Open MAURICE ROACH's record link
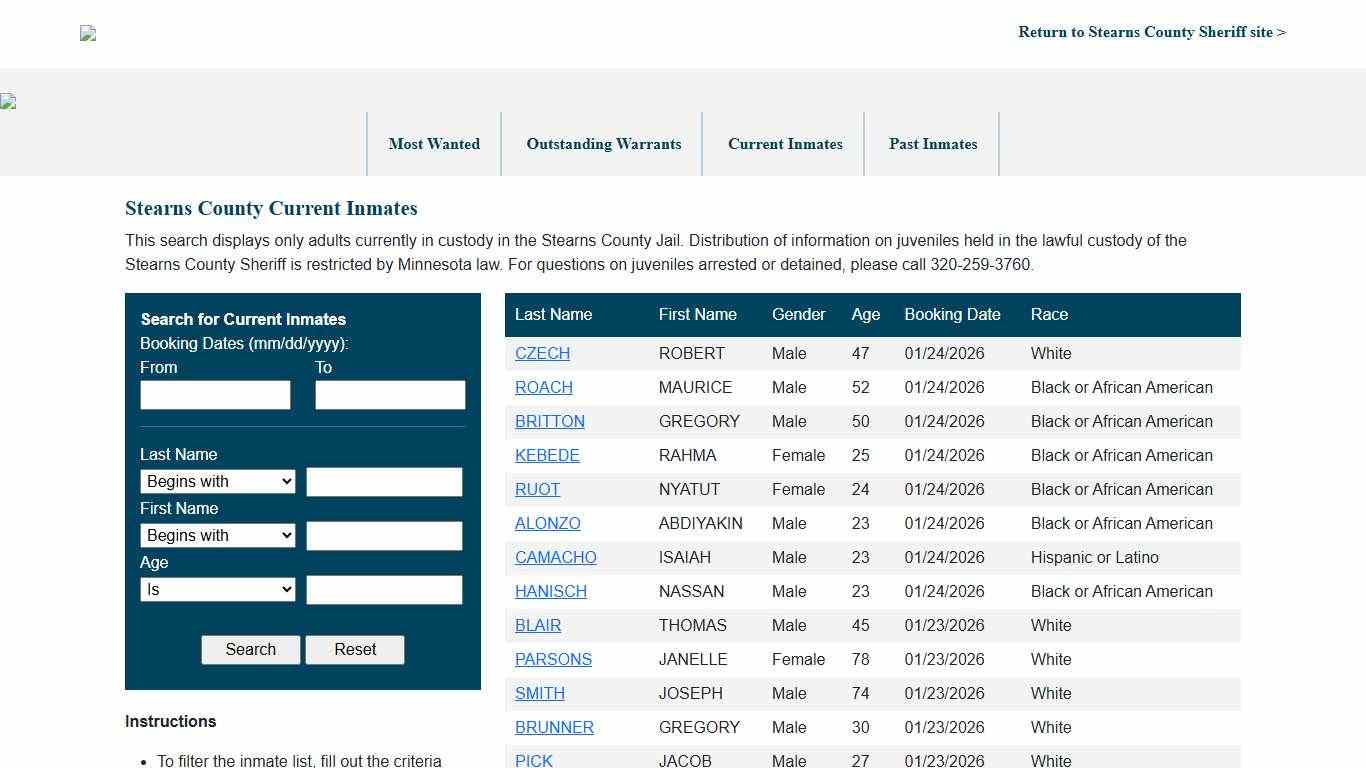 pyautogui.click(x=543, y=387)
